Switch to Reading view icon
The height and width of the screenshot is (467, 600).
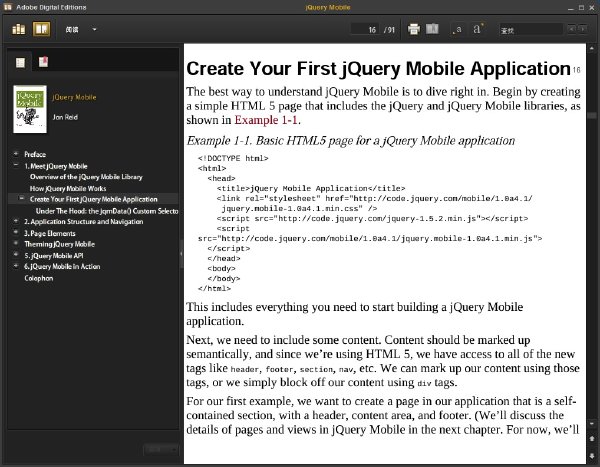point(41,29)
